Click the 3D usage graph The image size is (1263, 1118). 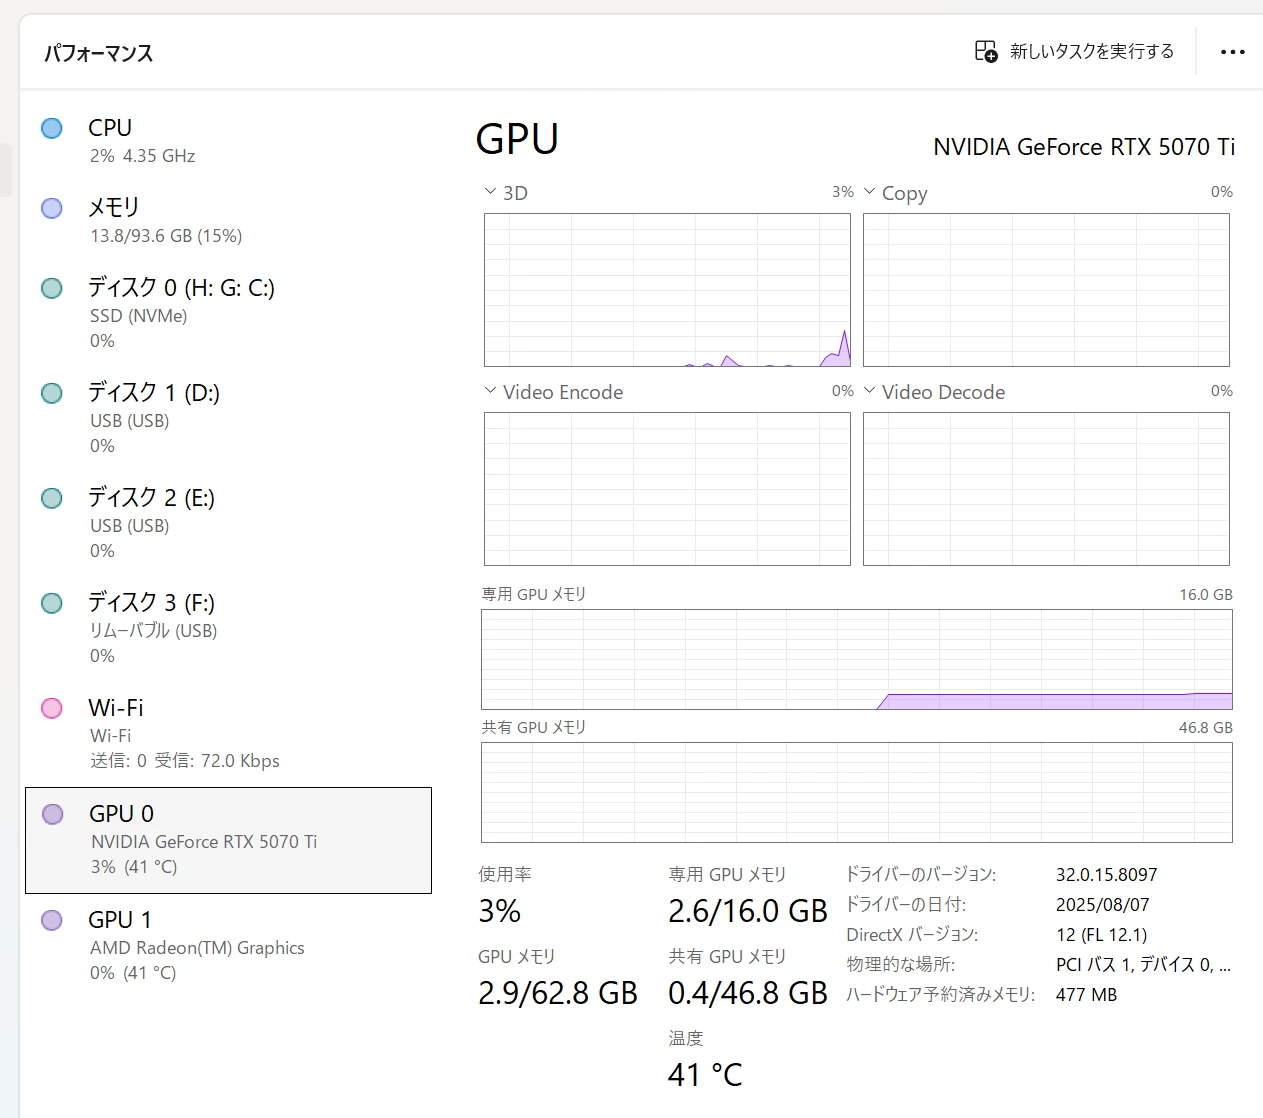click(x=667, y=290)
